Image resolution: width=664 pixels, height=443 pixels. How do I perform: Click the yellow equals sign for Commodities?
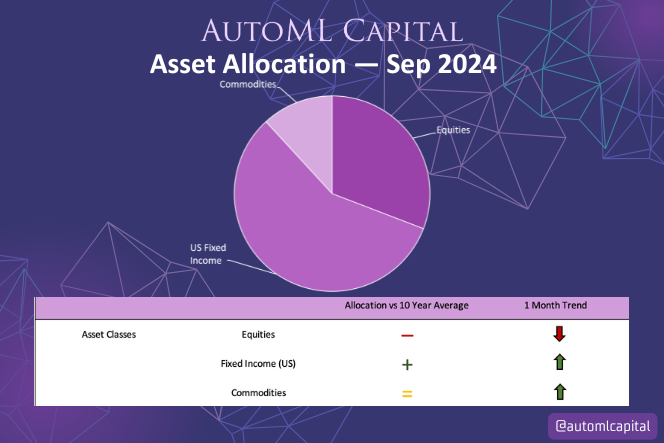point(407,394)
